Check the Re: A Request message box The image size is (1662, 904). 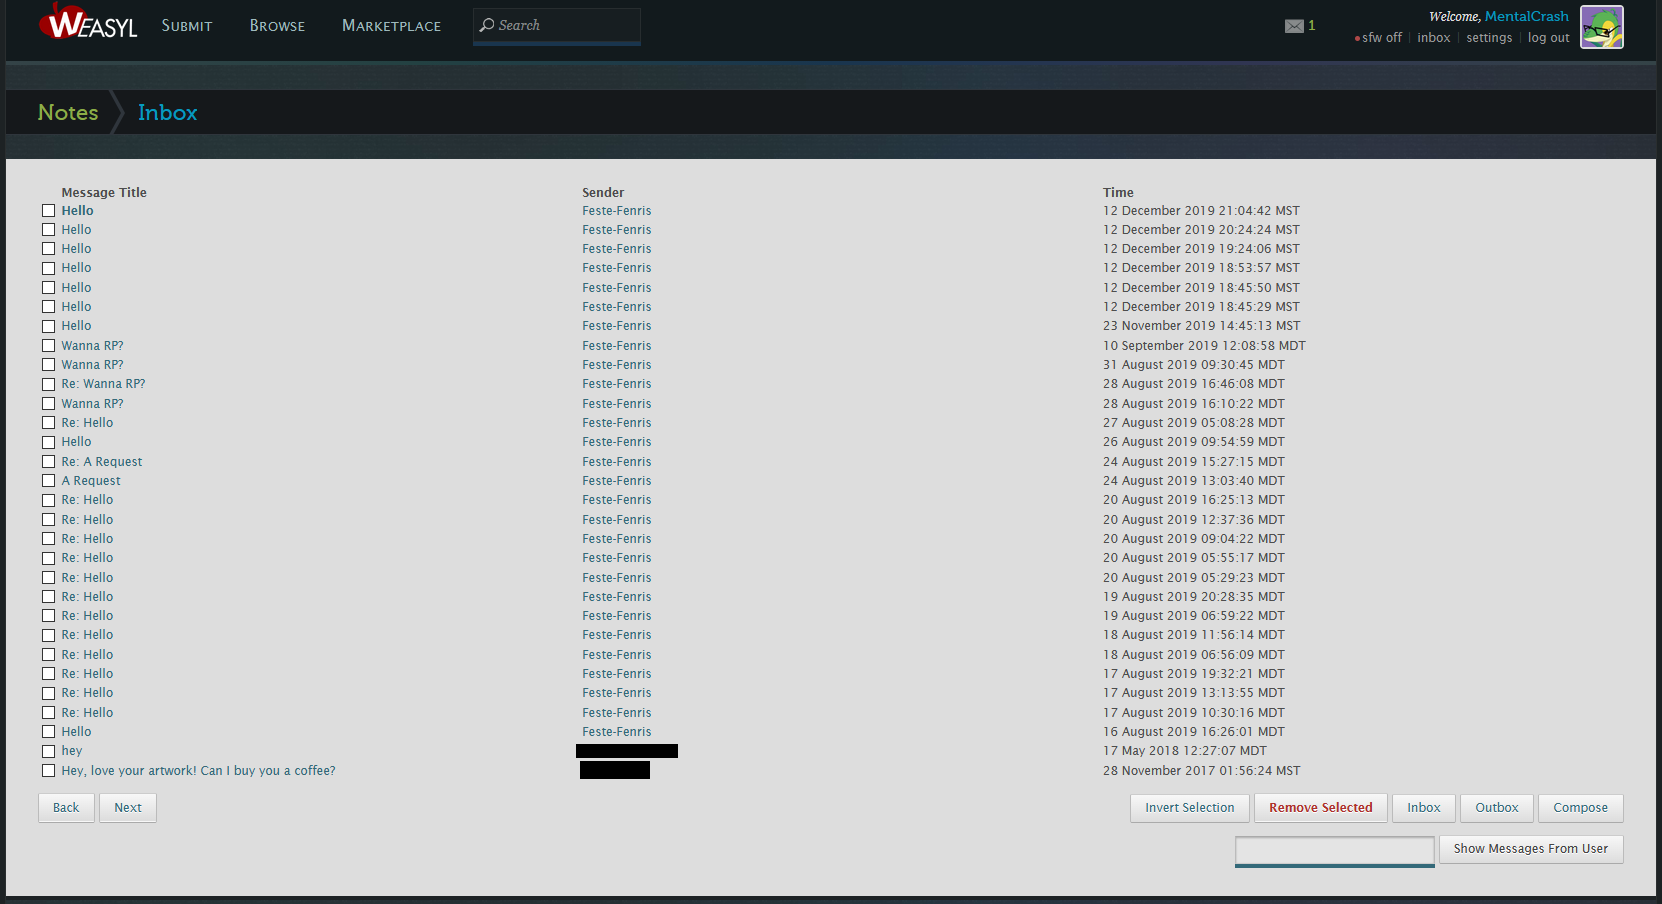click(48, 462)
